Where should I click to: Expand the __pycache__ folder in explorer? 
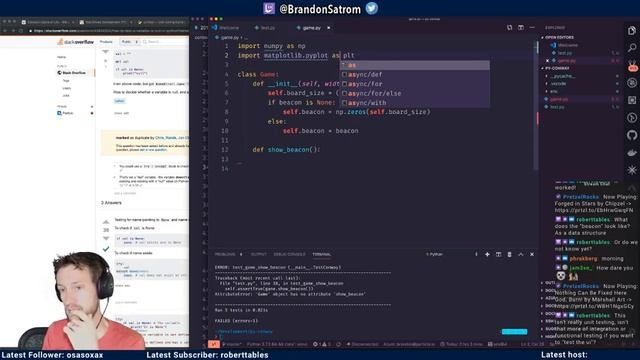click(562, 76)
